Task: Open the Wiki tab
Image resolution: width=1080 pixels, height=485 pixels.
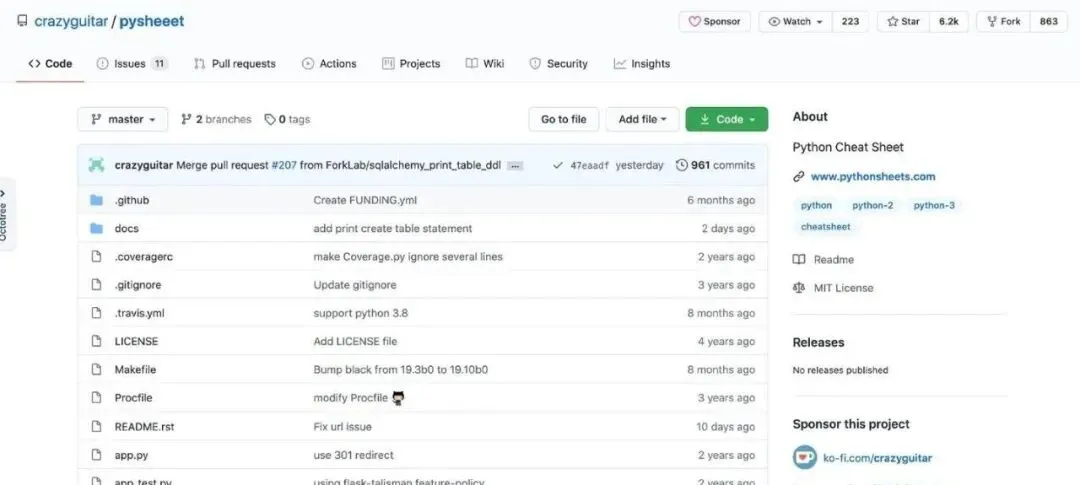Action: (485, 63)
